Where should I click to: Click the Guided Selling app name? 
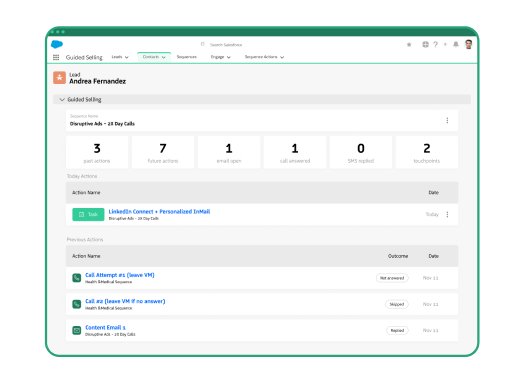pyautogui.click(x=84, y=57)
